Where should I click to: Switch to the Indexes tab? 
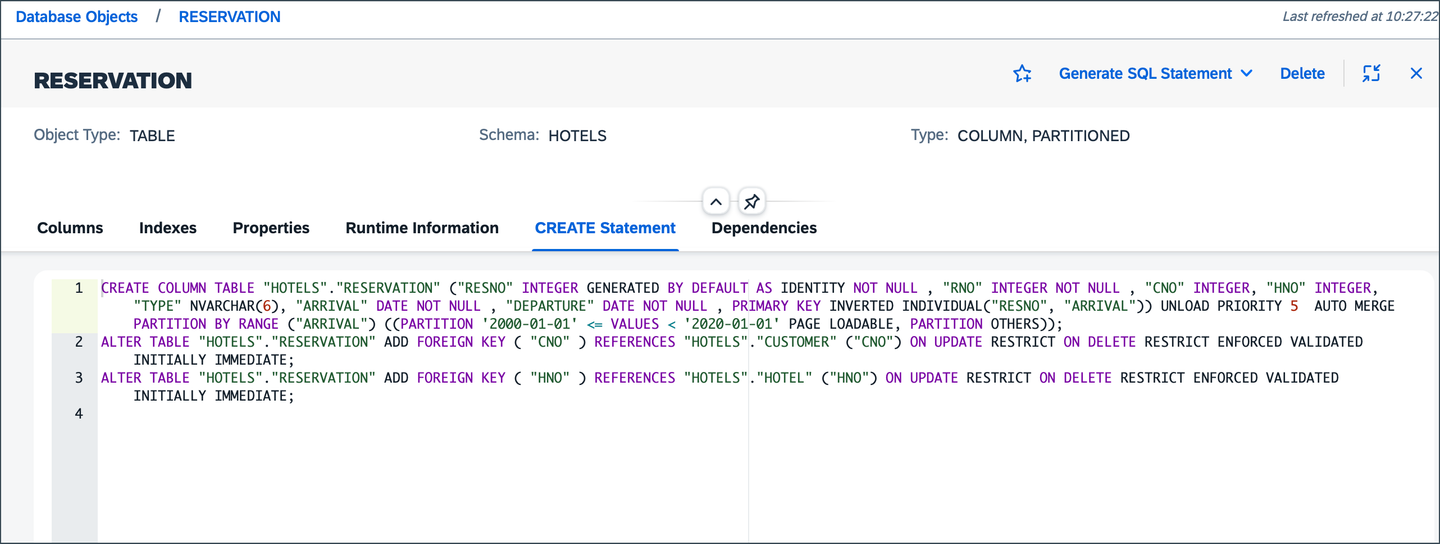(x=168, y=228)
